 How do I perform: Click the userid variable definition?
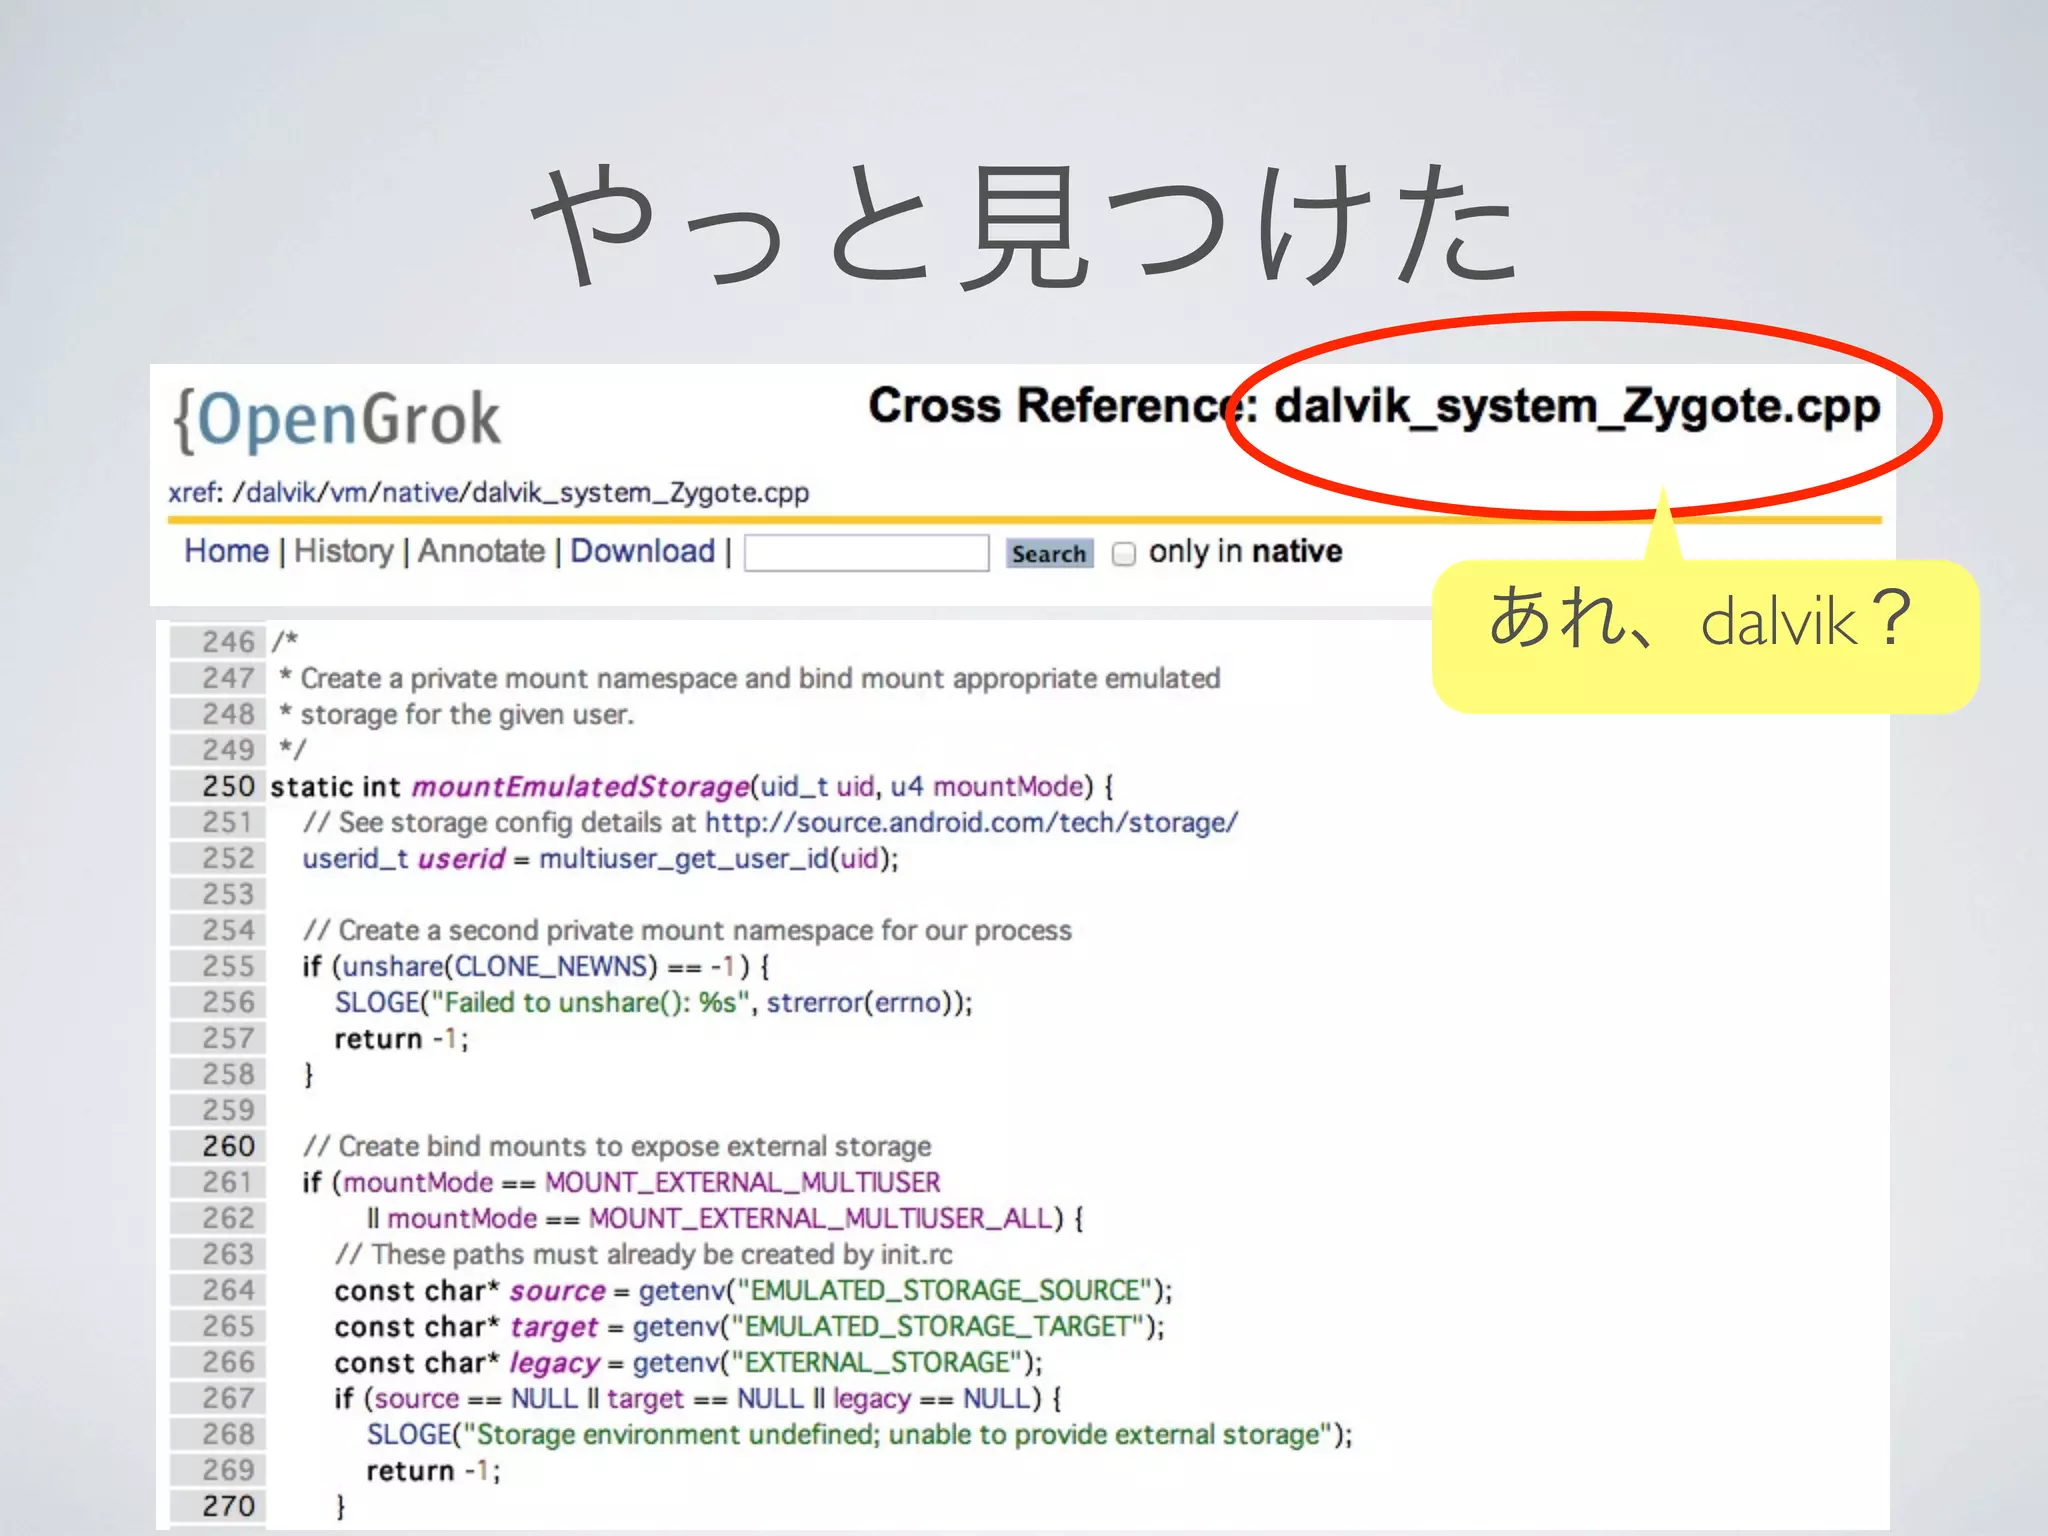pyautogui.click(x=461, y=859)
